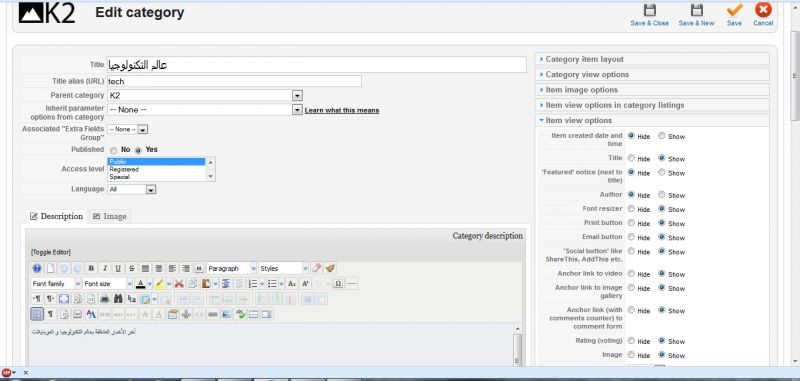
Task: Apply right alignment in editor
Action: point(186,268)
